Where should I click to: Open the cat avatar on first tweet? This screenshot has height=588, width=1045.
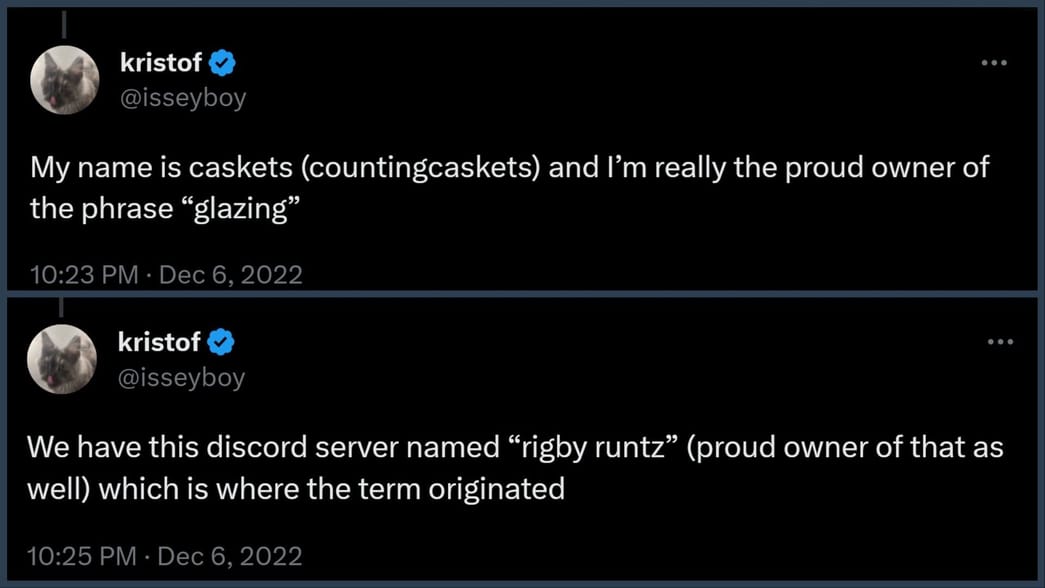click(x=65, y=80)
